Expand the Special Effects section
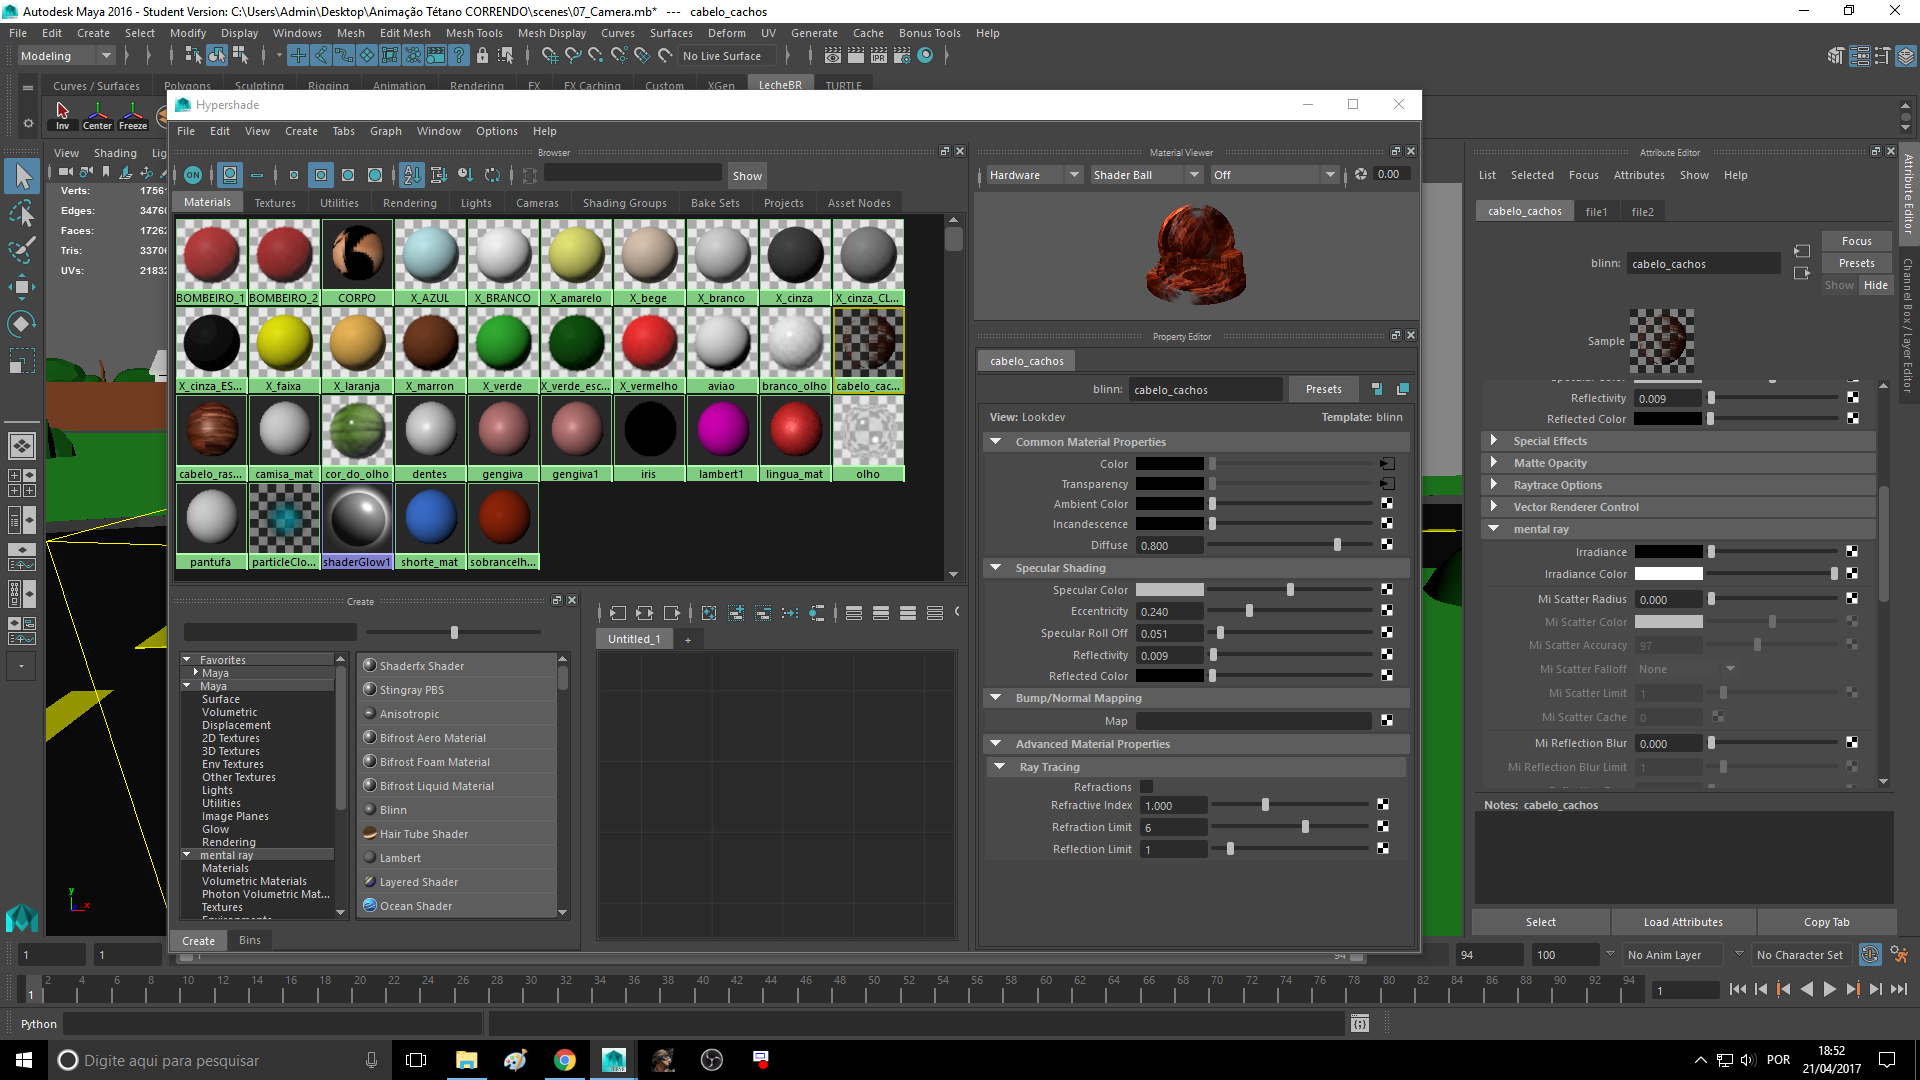 (1494, 441)
